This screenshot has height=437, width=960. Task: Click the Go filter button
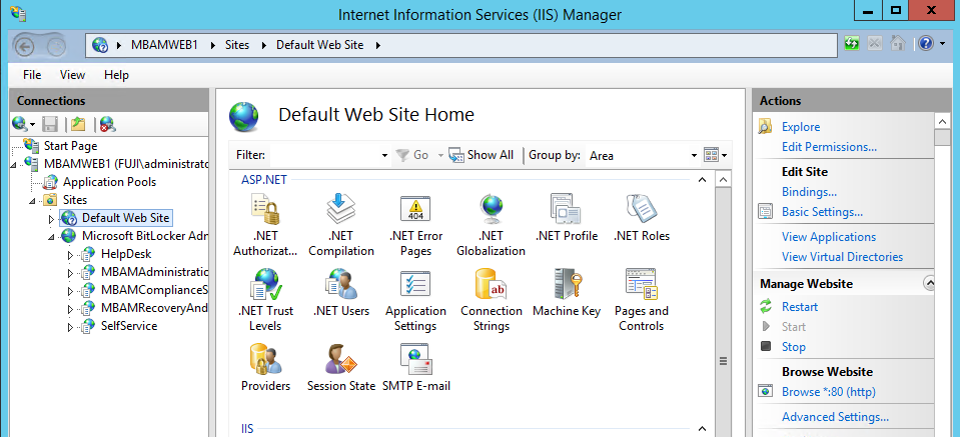pos(412,155)
